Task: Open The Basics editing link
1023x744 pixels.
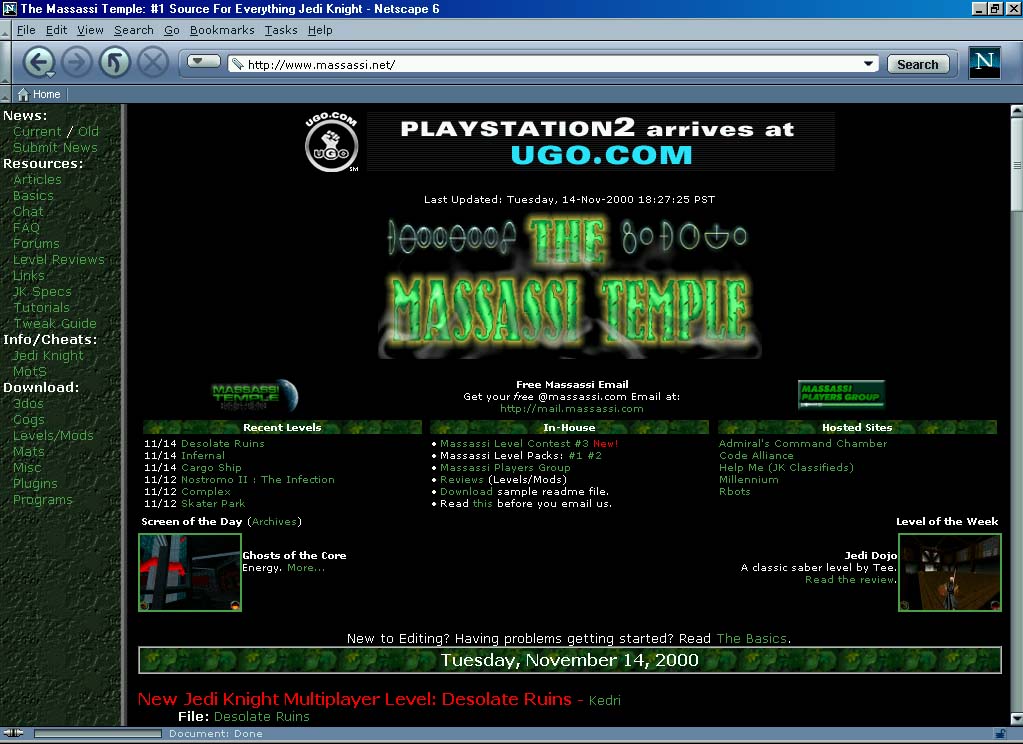Action: click(x=752, y=638)
